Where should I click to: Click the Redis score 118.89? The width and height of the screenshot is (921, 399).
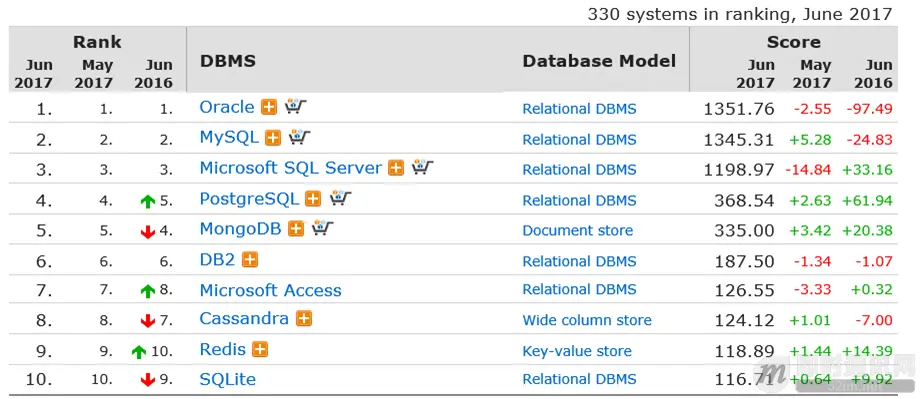tap(744, 351)
